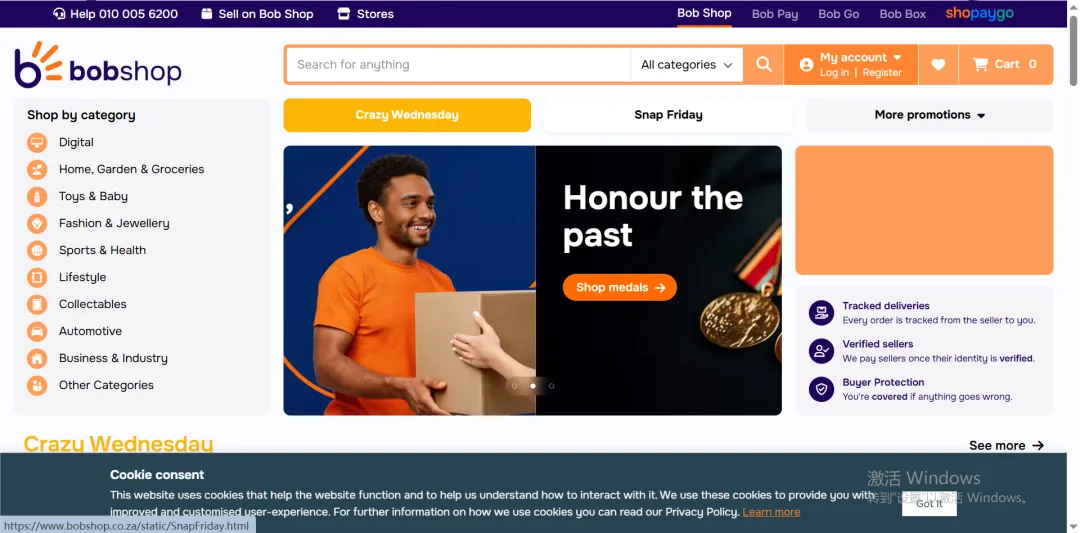This screenshot has width=1080, height=533.
Task: Click the bobshop logo
Action: click(x=98, y=65)
